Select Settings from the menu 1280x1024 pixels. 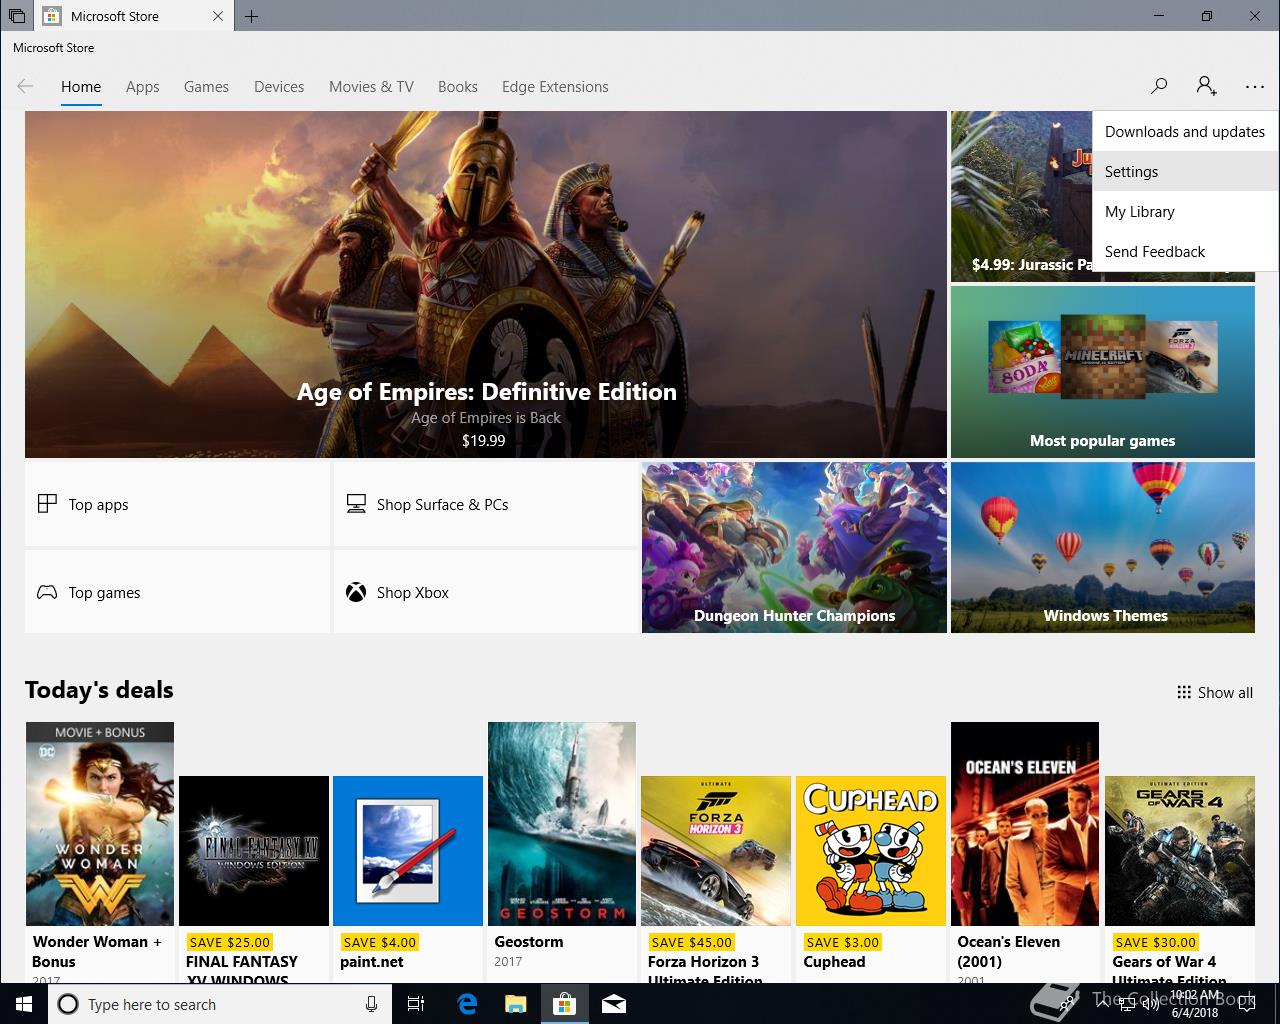pos(1185,171)
